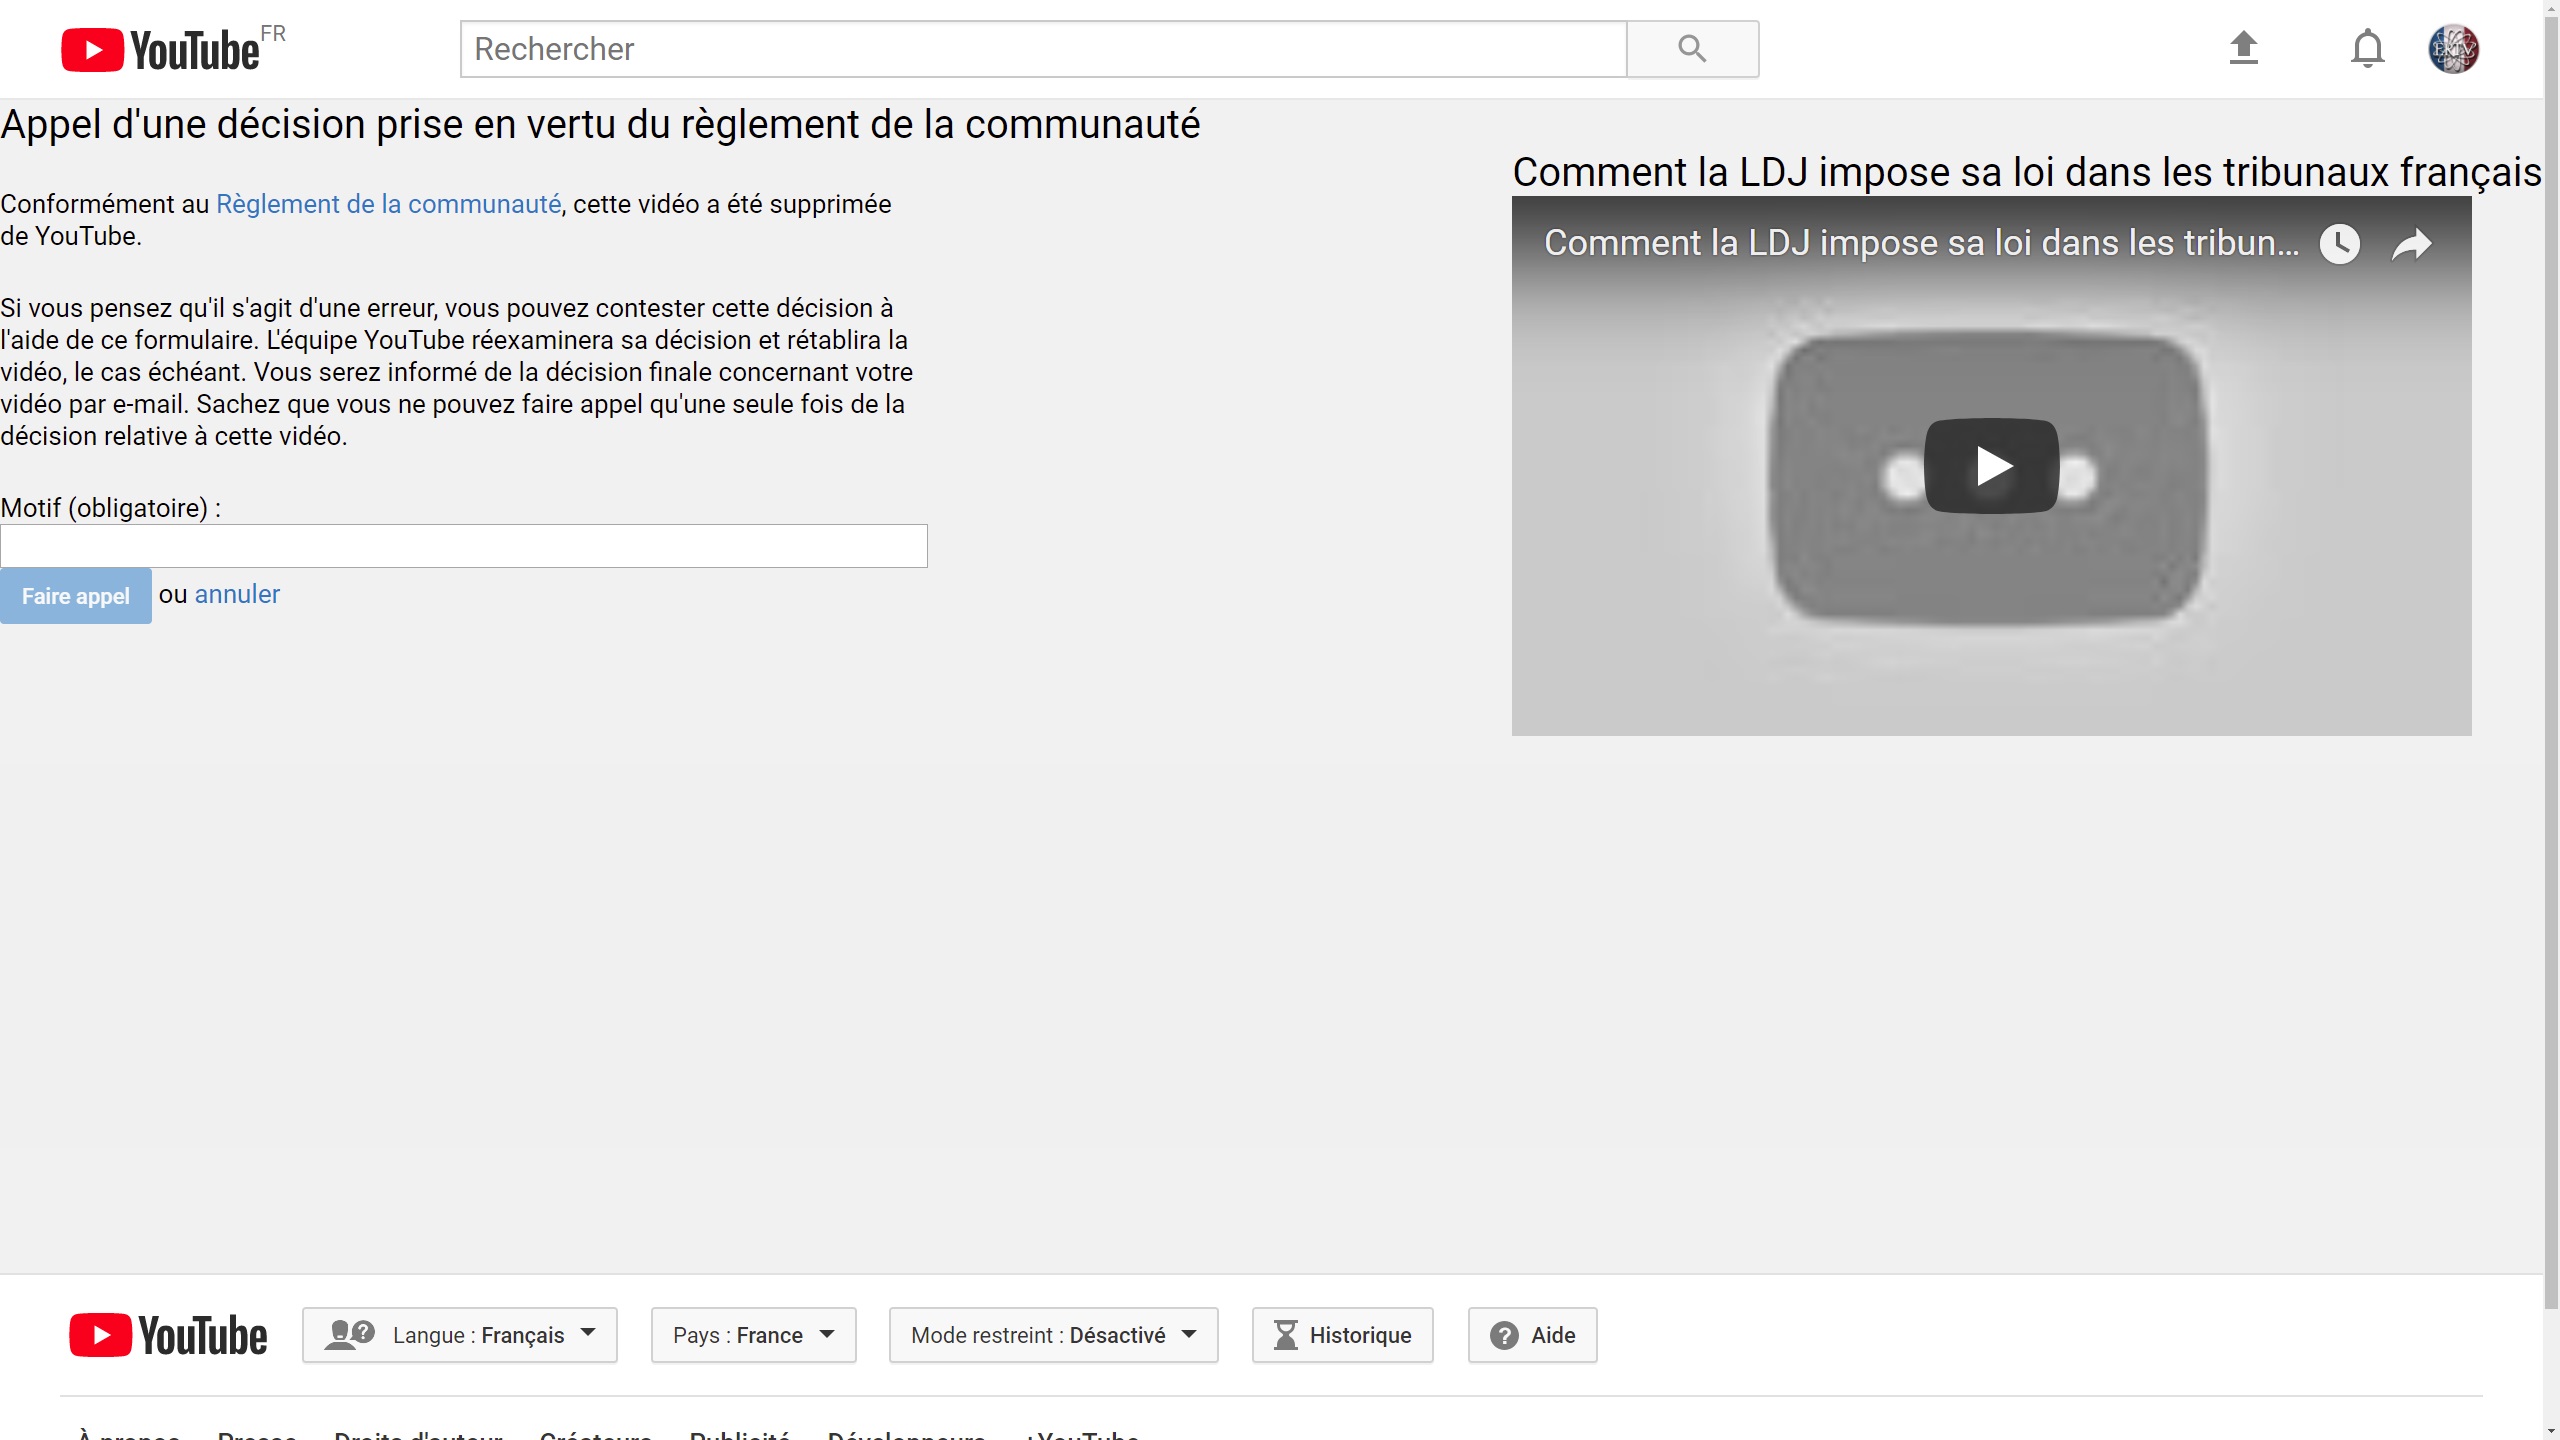Image resolution: width=2560 pixels, height=1440 pixels.
Task: Click the YouTube logo in the header
Action: coord(160,49)
